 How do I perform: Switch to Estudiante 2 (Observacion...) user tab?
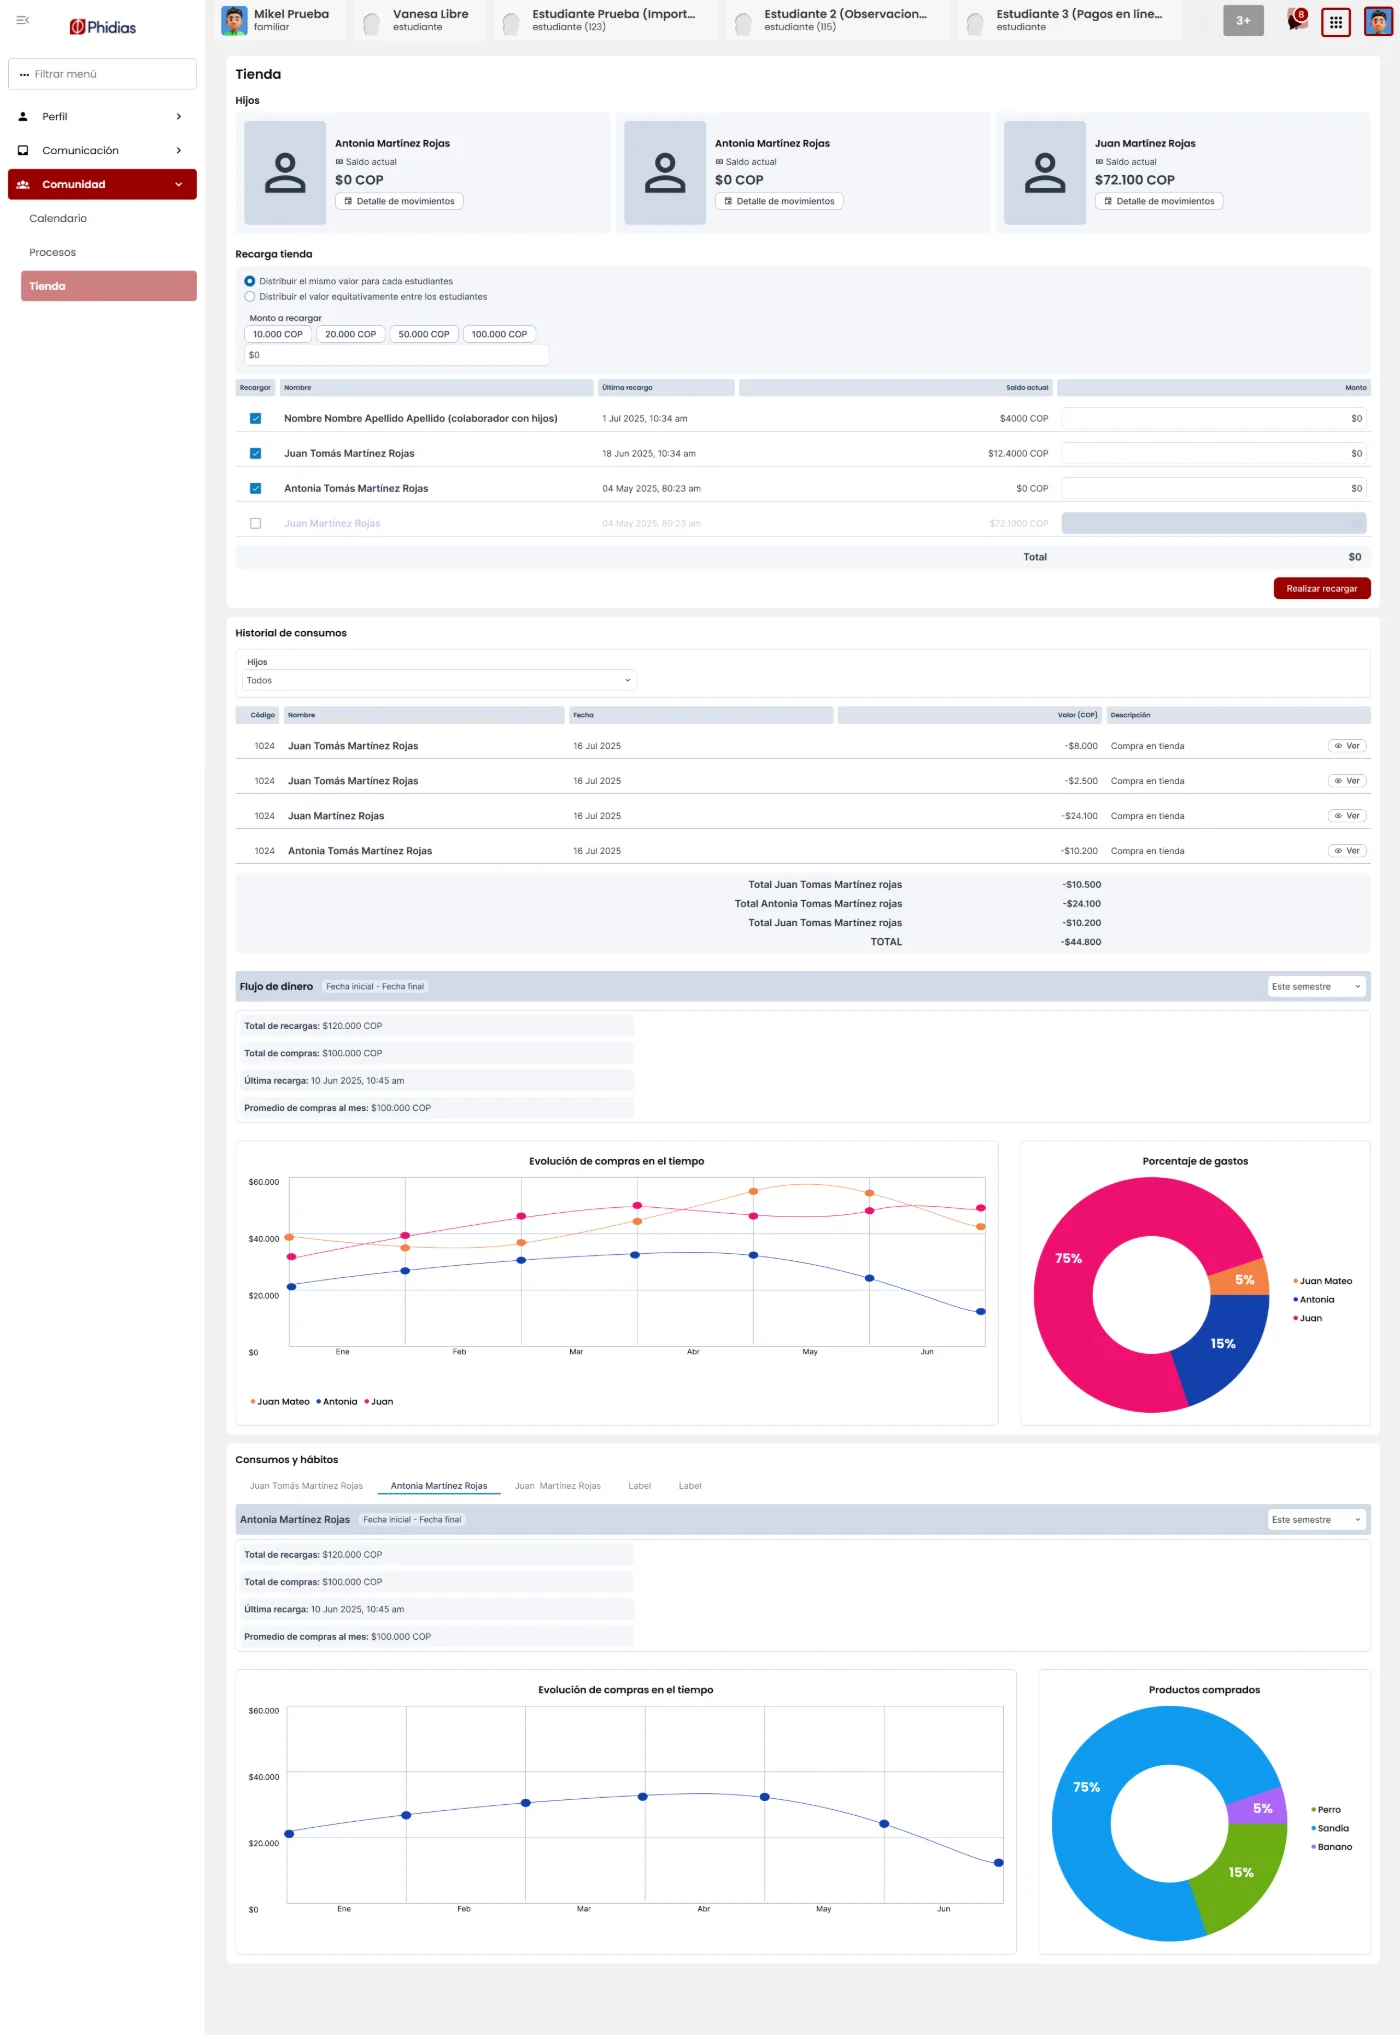838,20
